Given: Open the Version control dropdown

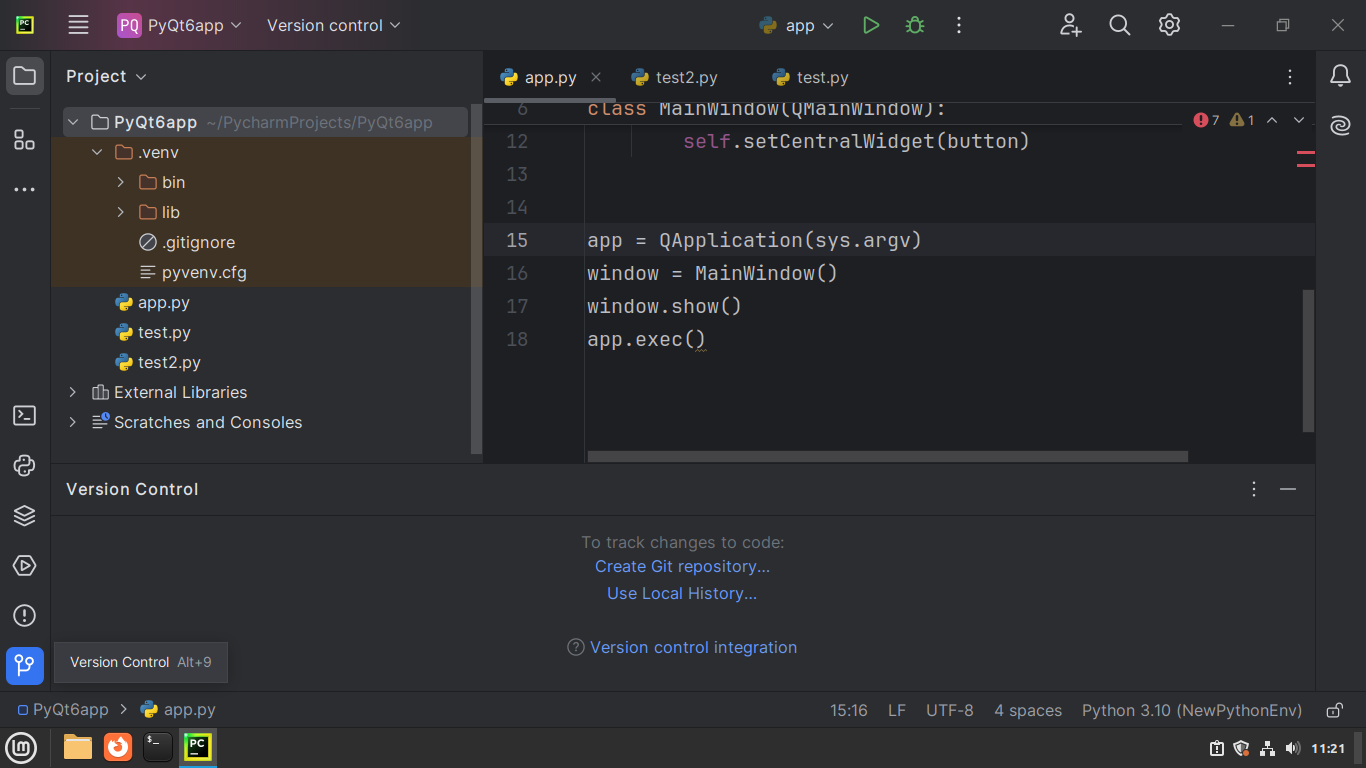Looking at the screenshot, I should 334,25.
